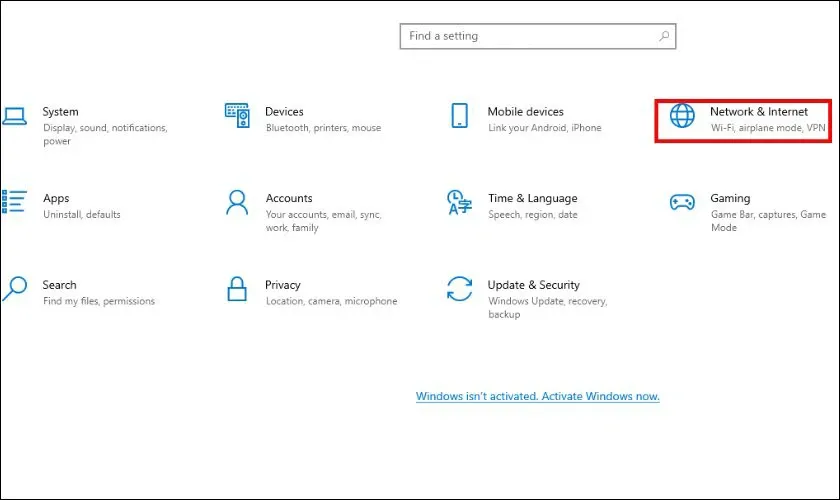
Task: Select the 'Update & Security' heading text
Action: click(533, 285)
